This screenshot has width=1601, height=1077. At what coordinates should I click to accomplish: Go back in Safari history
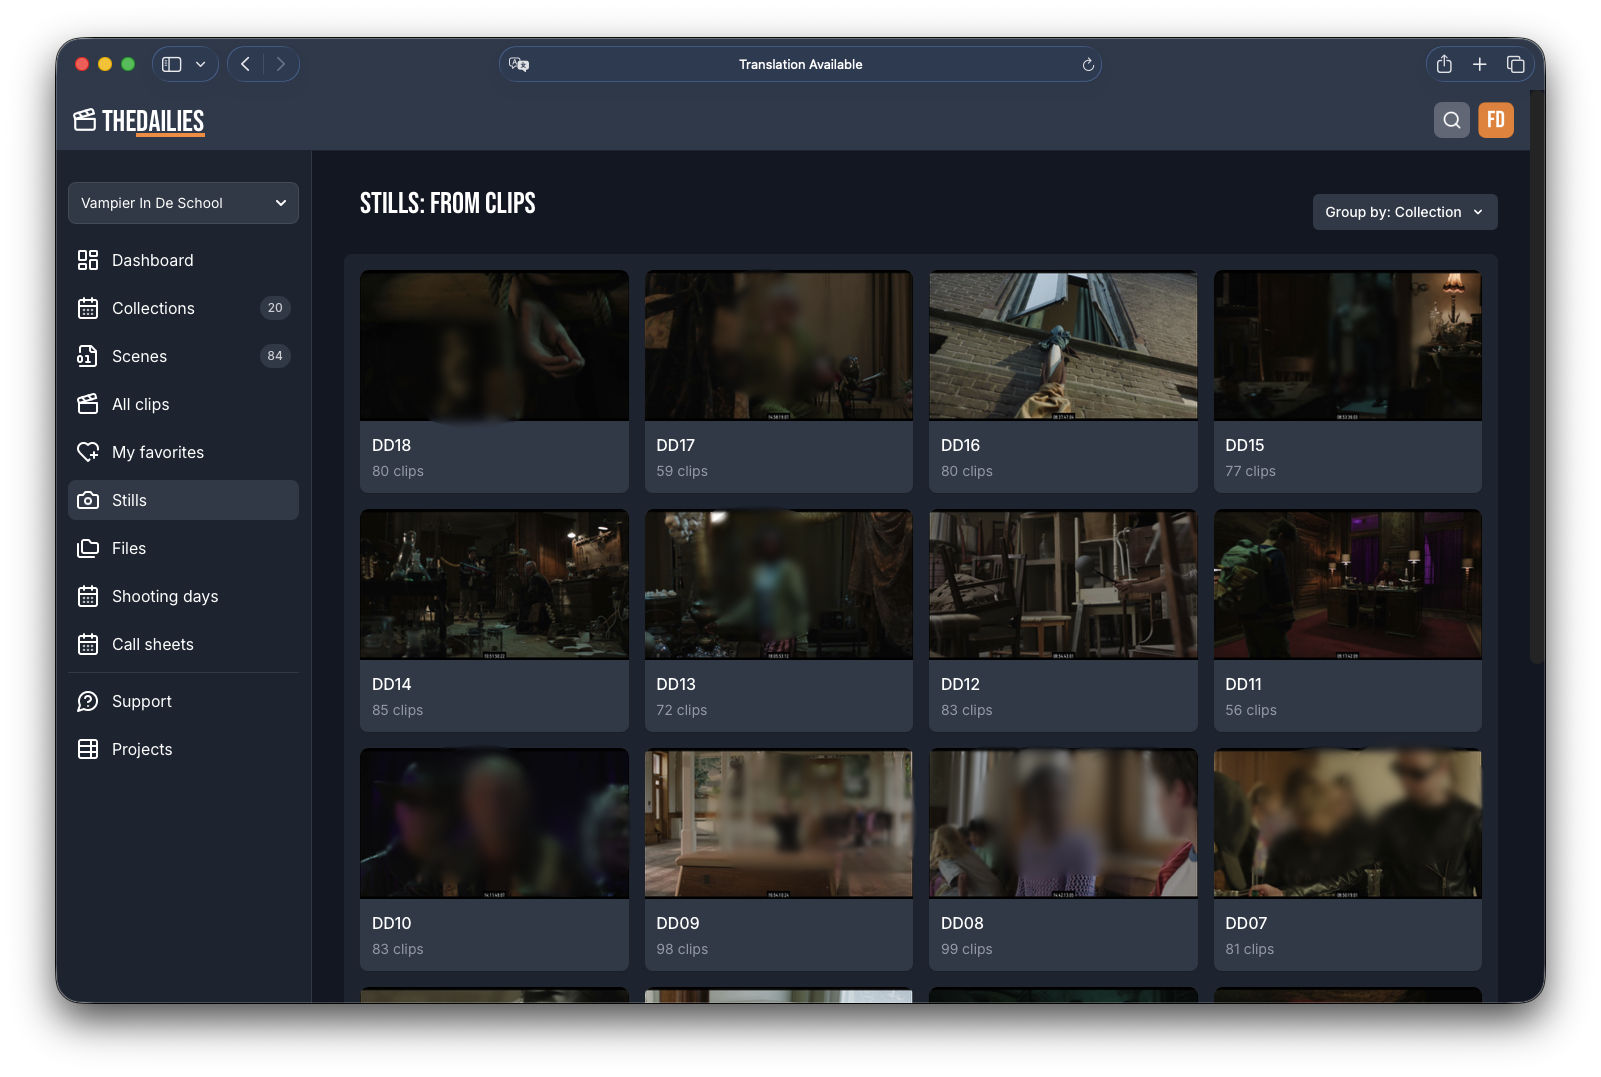(x=245, y=64)
